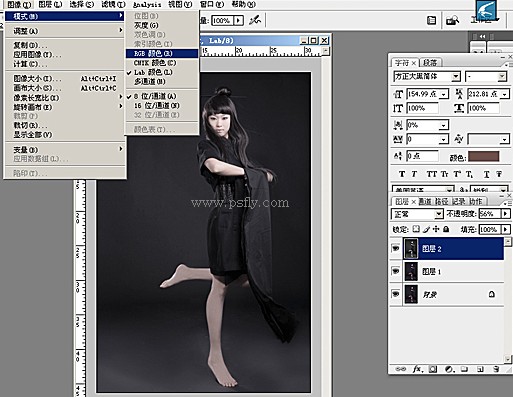This screenshot has width=513, height=397.
Task: Switch to 通道 channels tab
Action: click(x=425, y=202)
